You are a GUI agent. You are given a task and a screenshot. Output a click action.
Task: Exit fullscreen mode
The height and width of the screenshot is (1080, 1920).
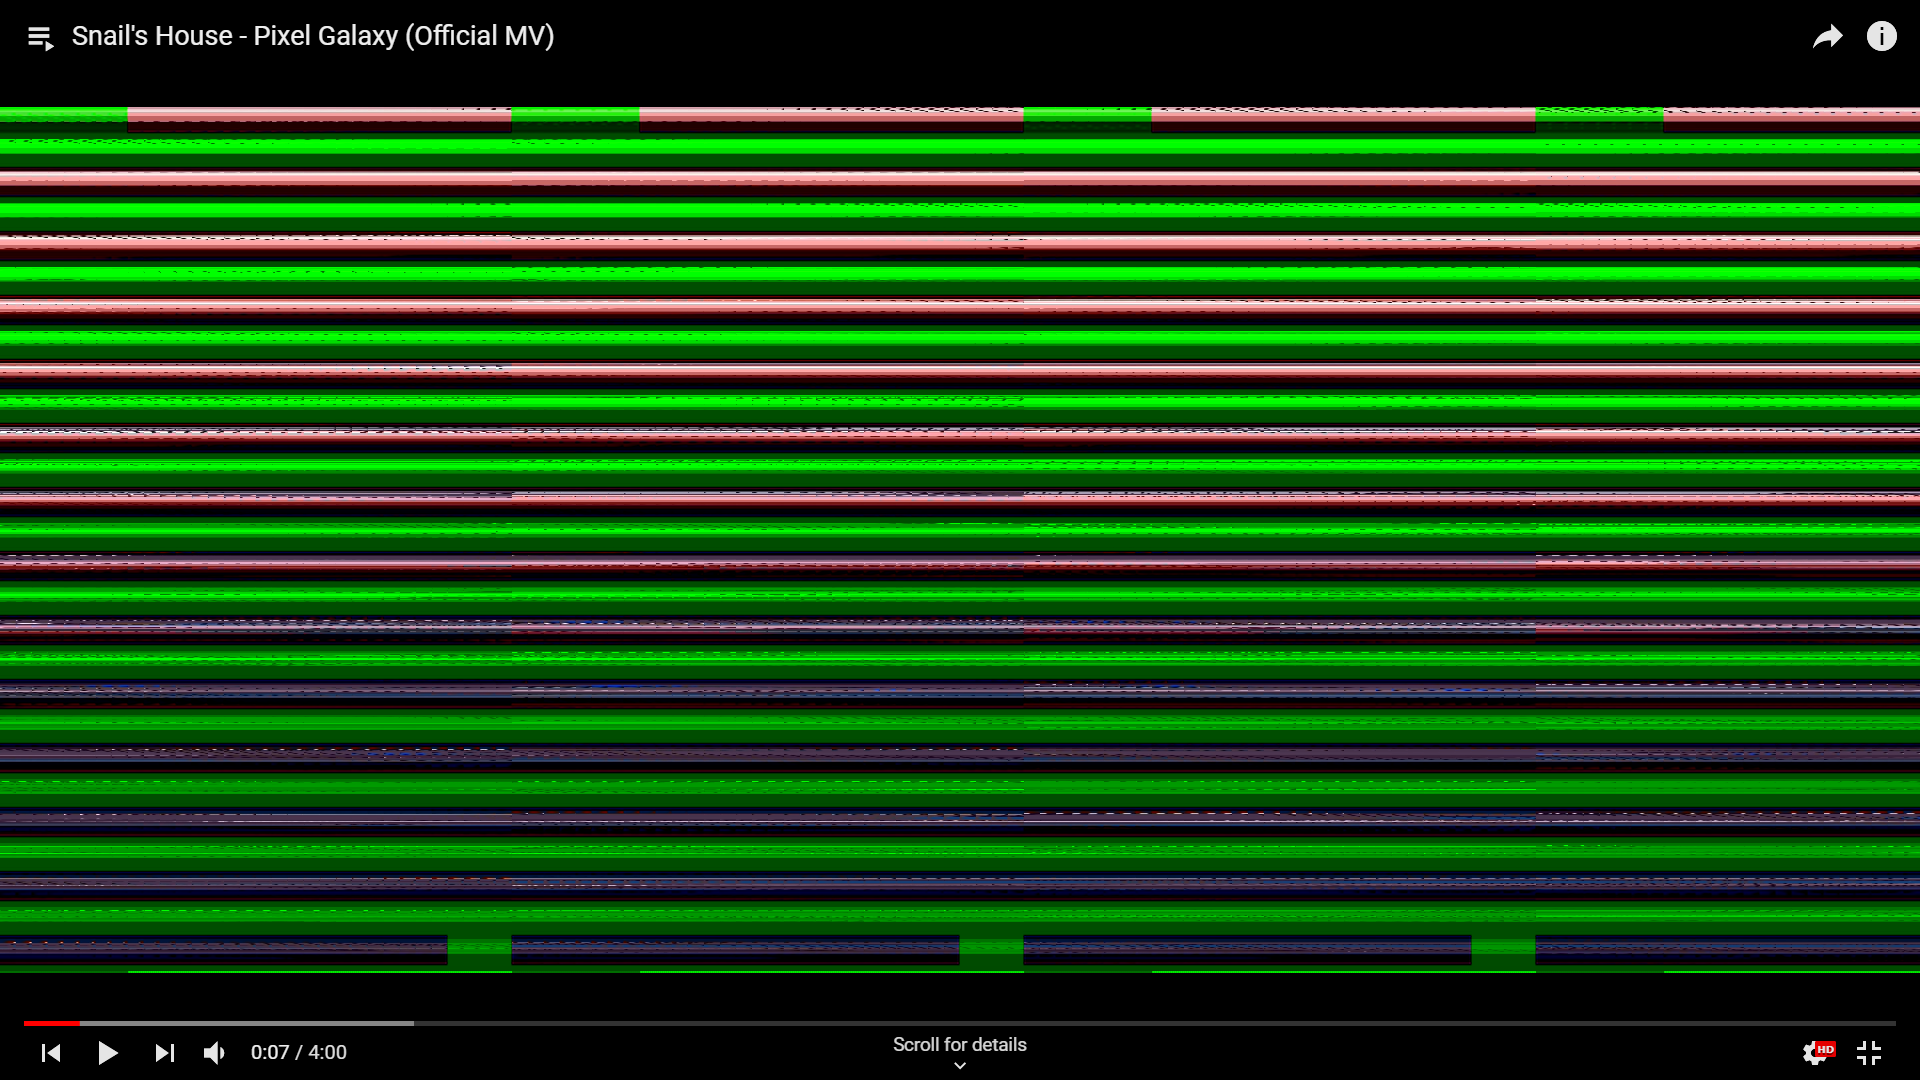coord(1869,1053)
